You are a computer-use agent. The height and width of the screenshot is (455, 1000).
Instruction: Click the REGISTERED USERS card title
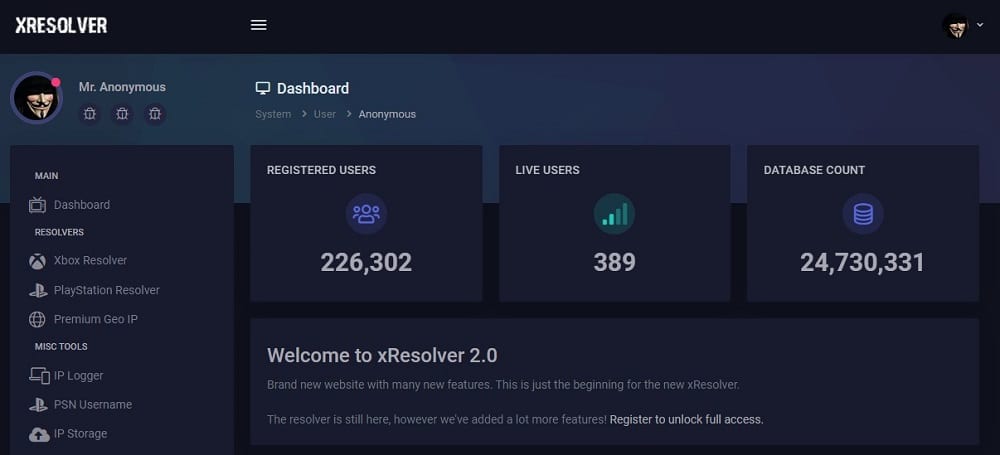click(x=321, y=170)
